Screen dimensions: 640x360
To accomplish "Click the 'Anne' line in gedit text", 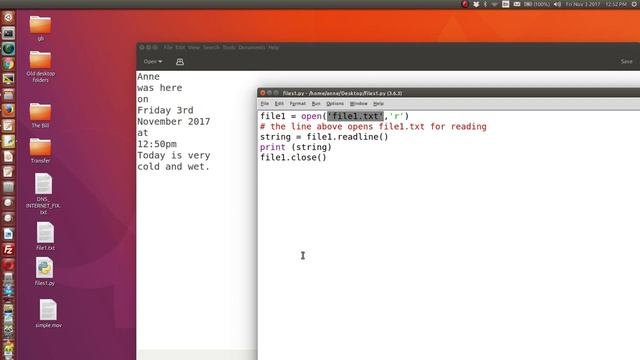I will click(x=149, y=77).
